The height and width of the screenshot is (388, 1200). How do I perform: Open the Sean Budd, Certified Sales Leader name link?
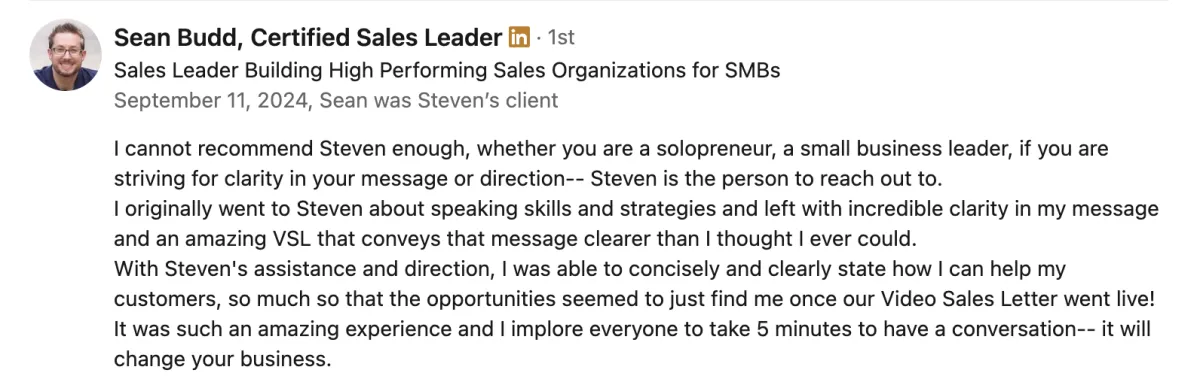pos(308,38)
